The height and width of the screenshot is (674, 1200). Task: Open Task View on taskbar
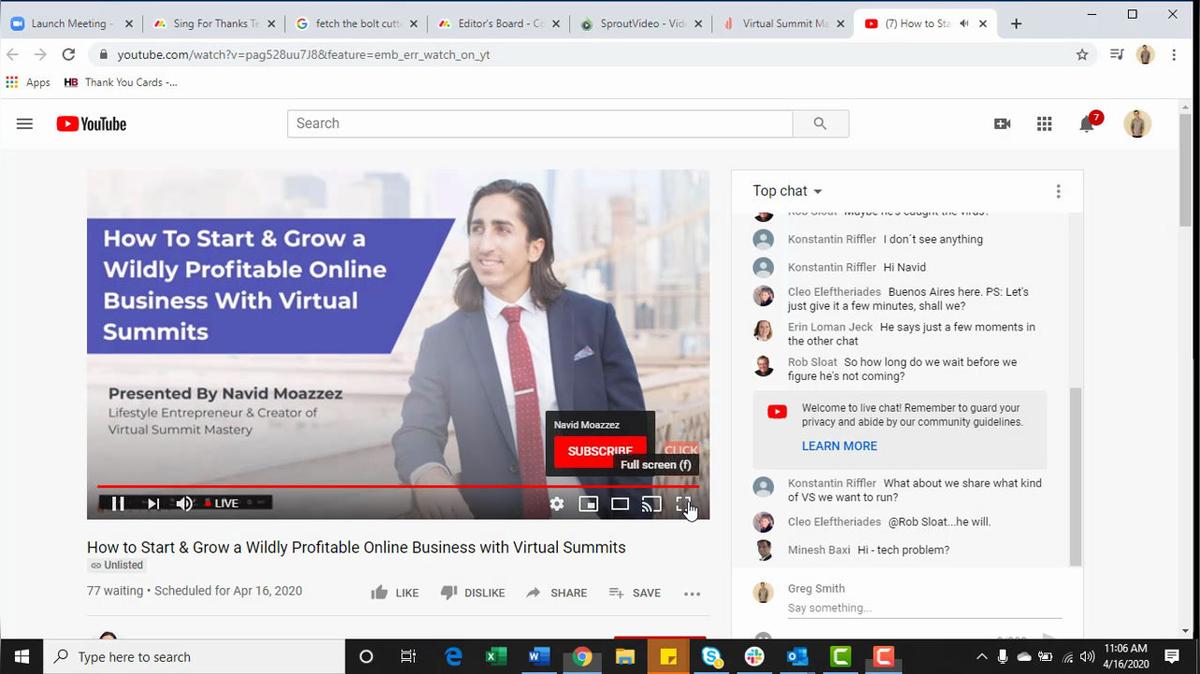pyautogui.click(x=408, y=657)
